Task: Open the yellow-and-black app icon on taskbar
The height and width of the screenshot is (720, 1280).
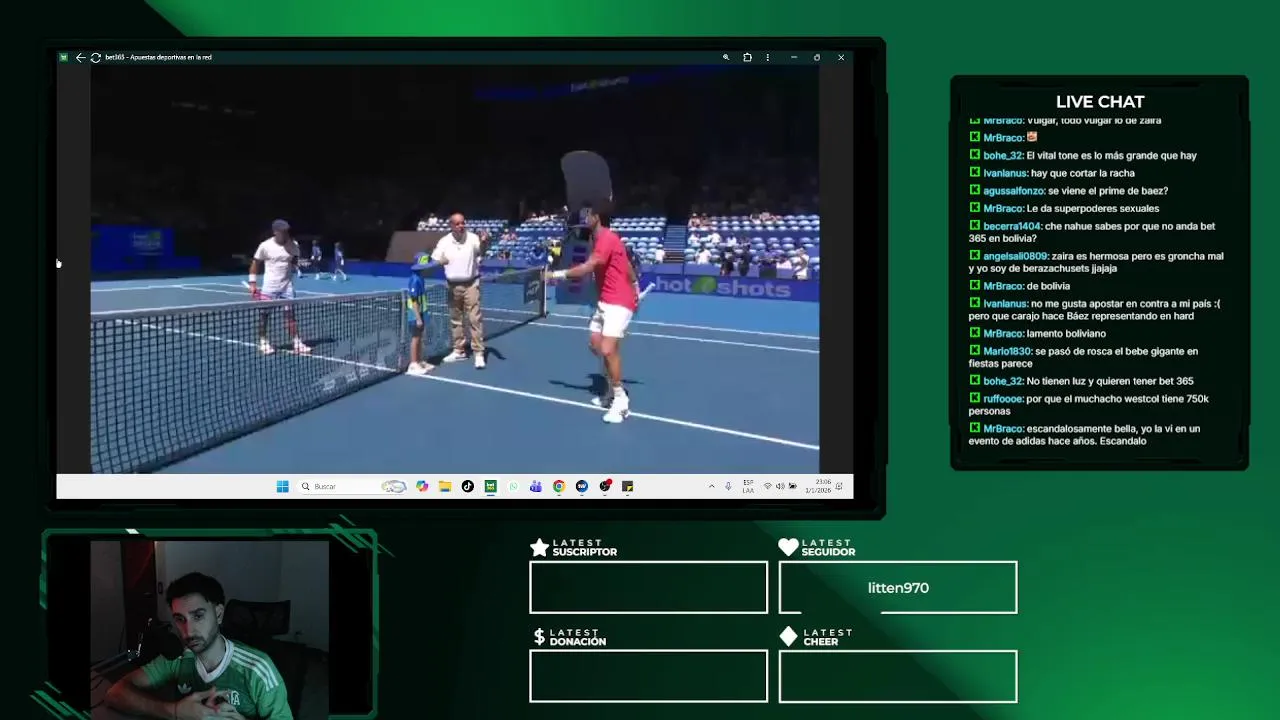Action: coord(628,486)
